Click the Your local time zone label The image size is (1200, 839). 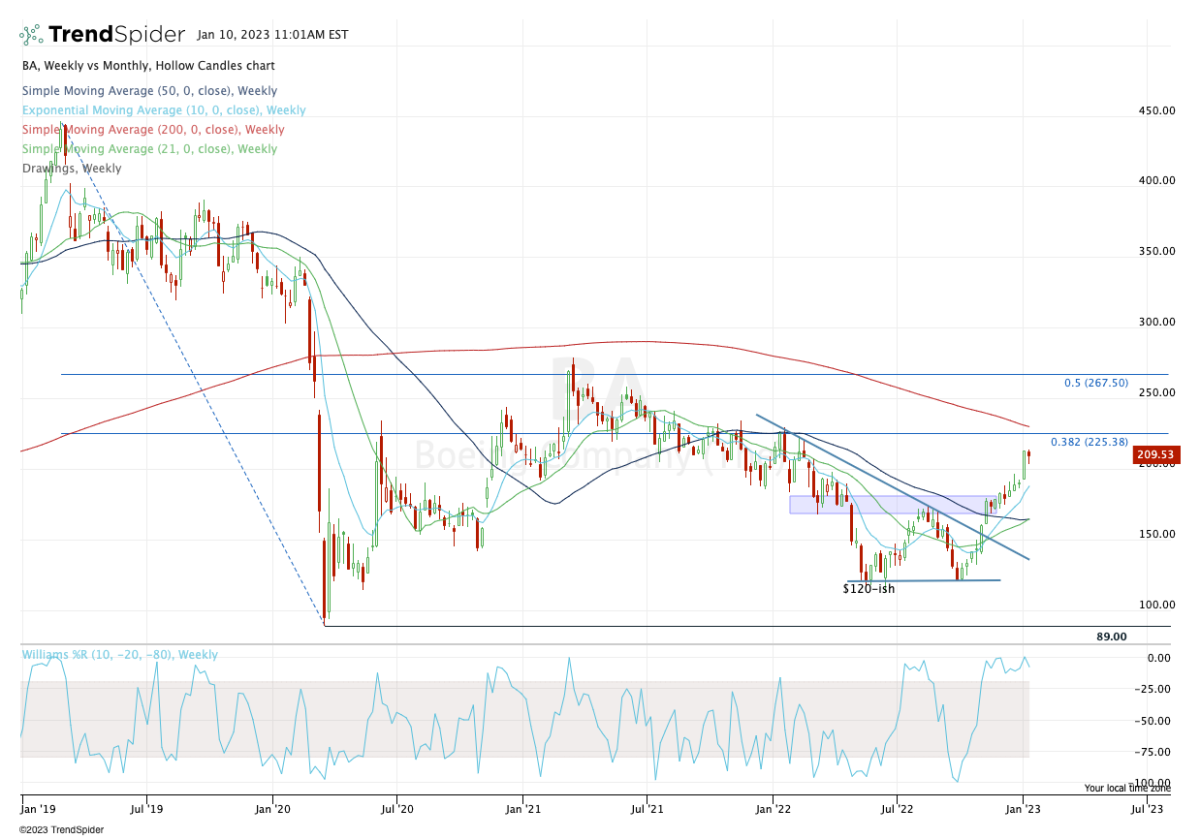click(1127, 788)
